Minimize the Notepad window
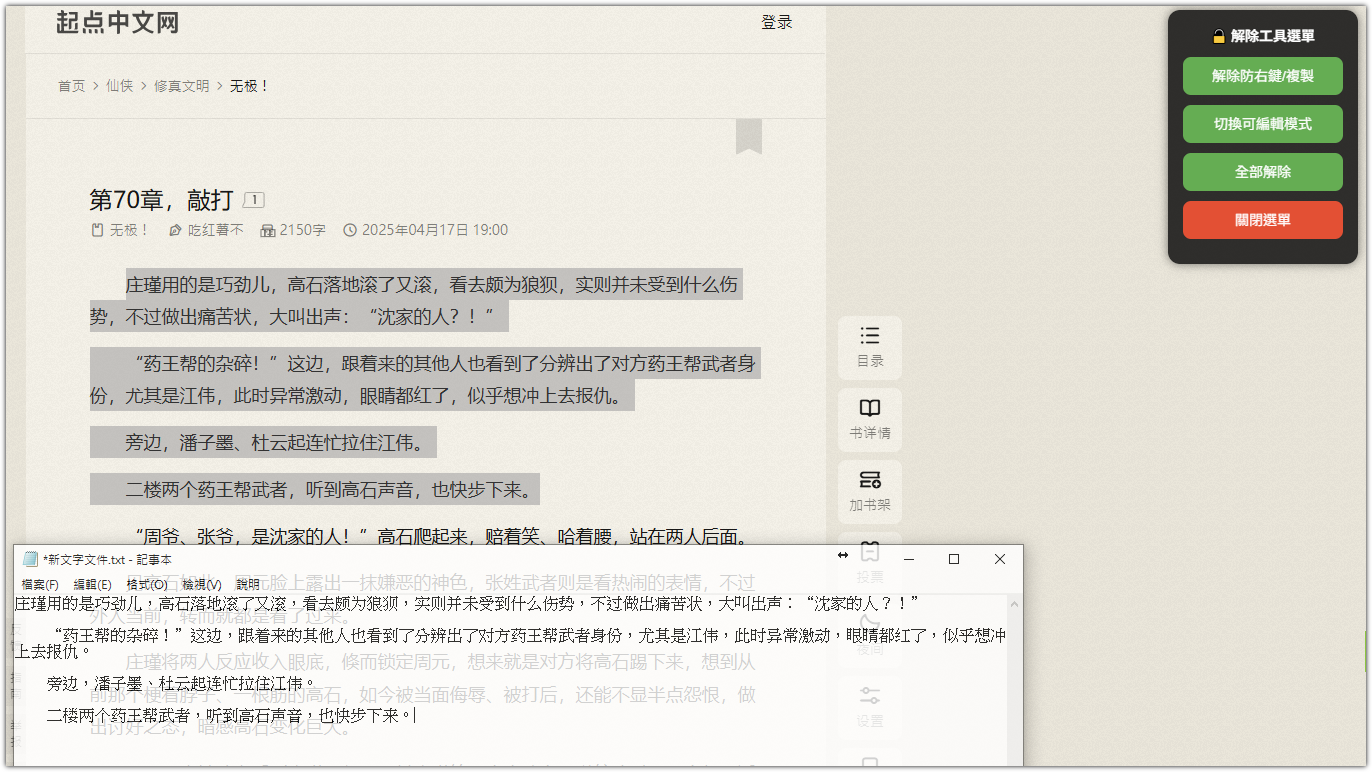The height and width of the screenshot is (772, 1372). (x=908, y=559)
